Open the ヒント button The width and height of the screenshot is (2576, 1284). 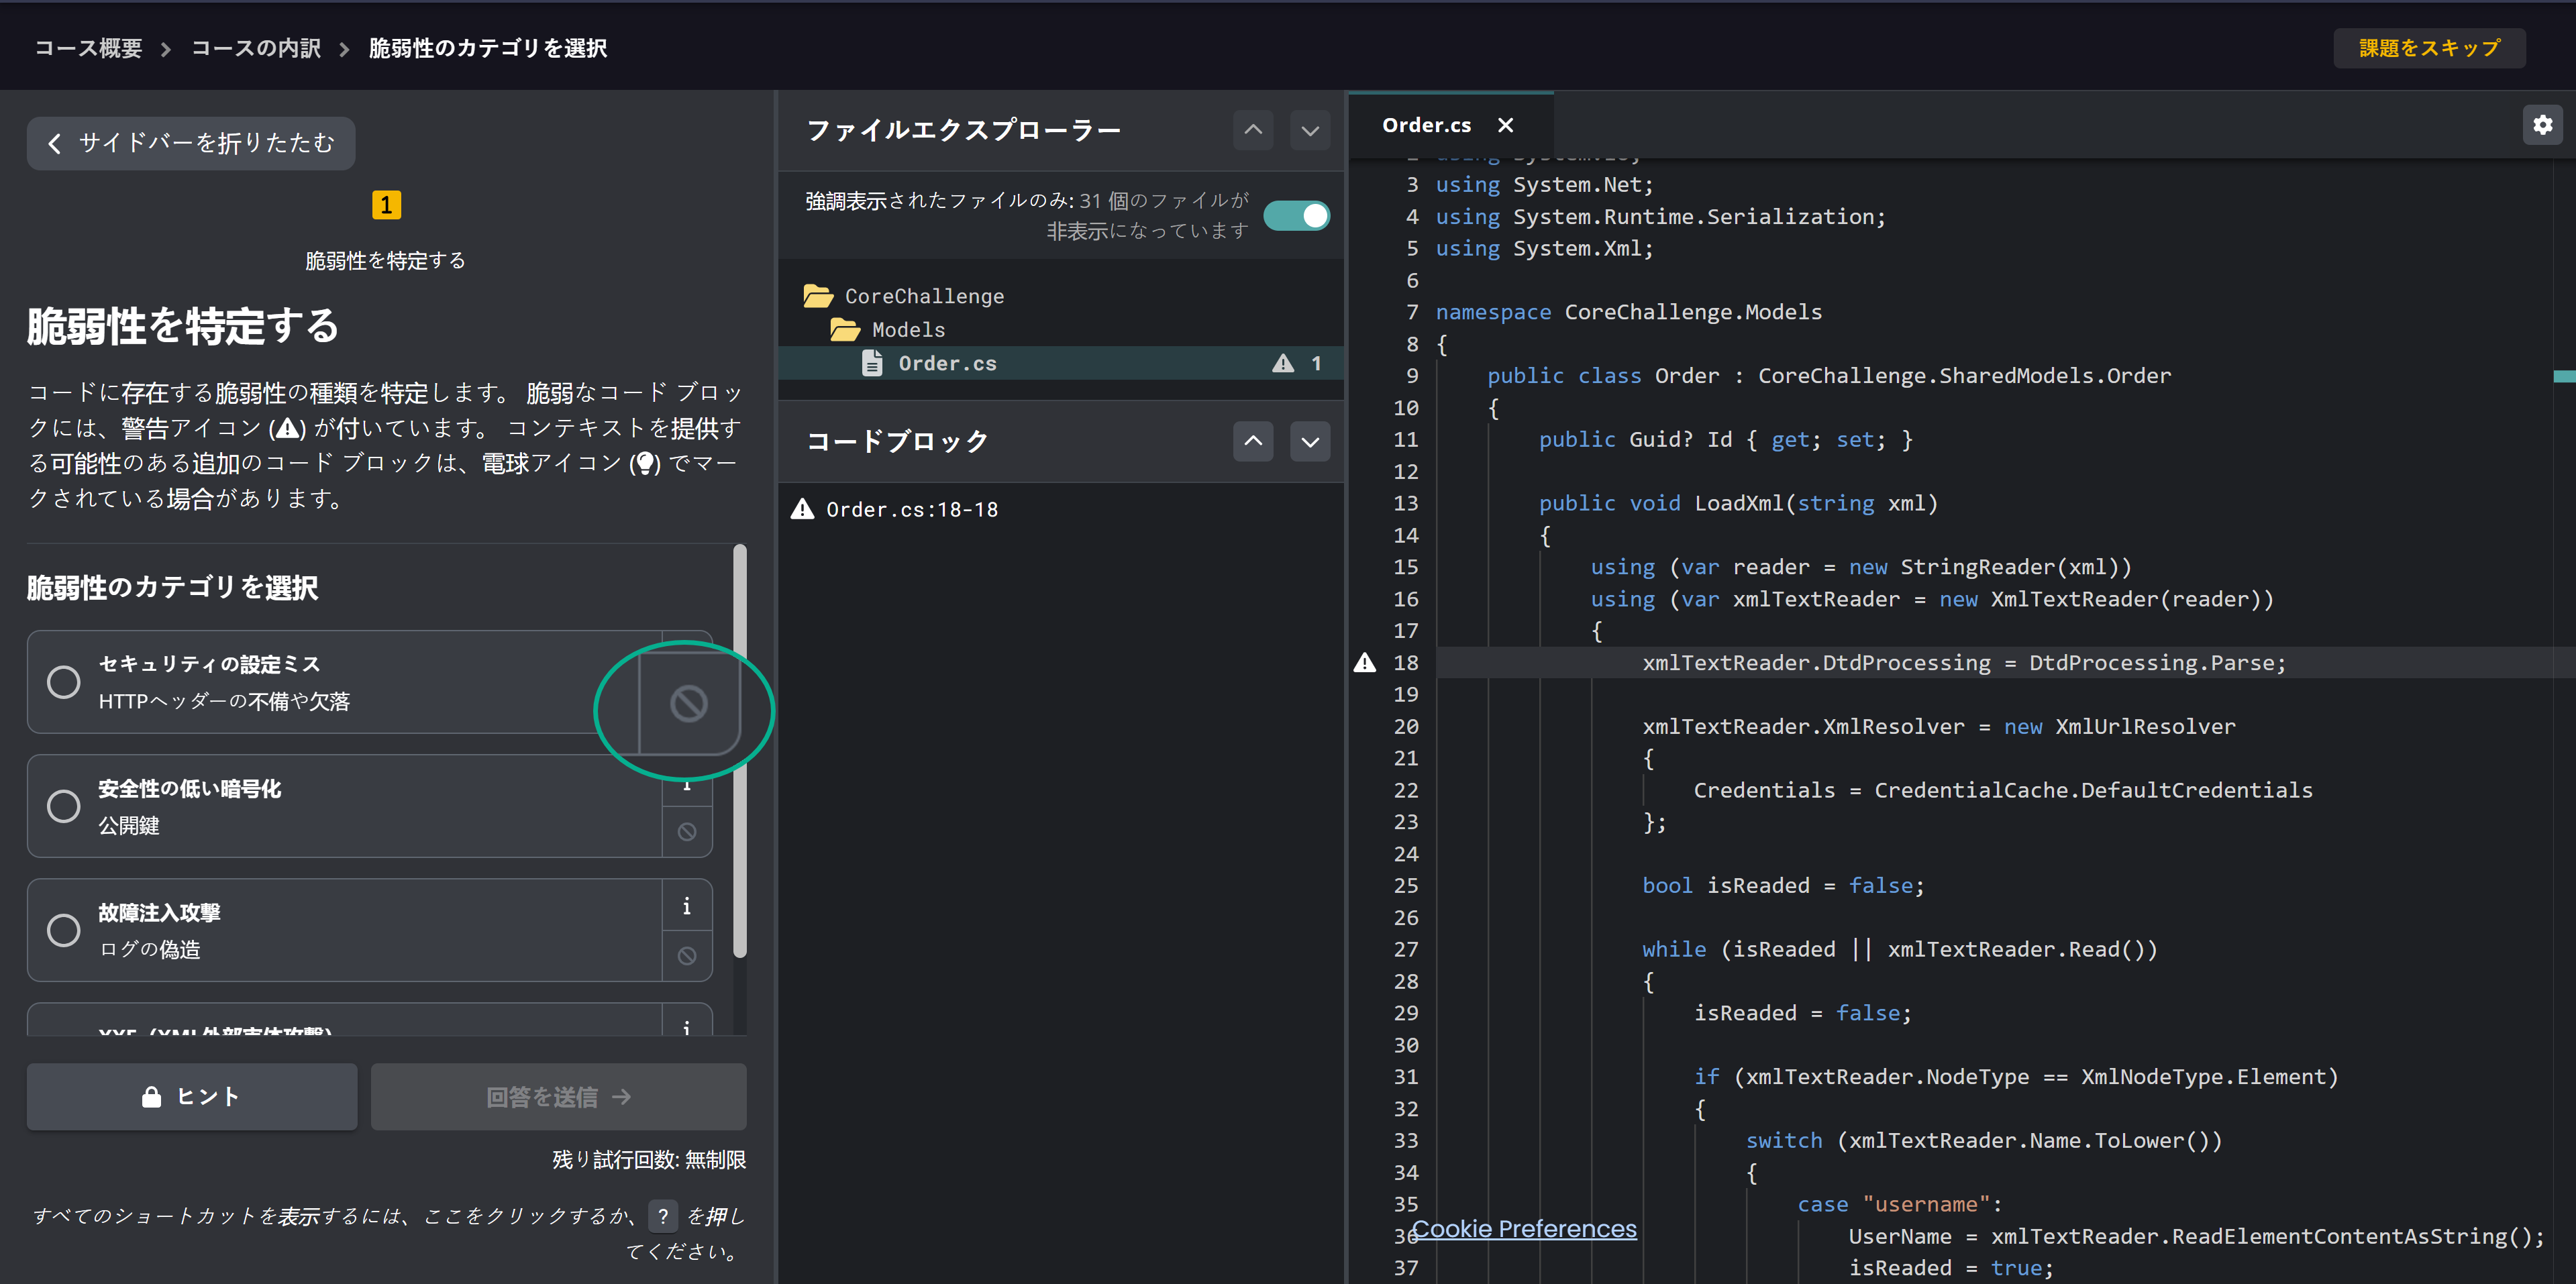point(191,1096)
